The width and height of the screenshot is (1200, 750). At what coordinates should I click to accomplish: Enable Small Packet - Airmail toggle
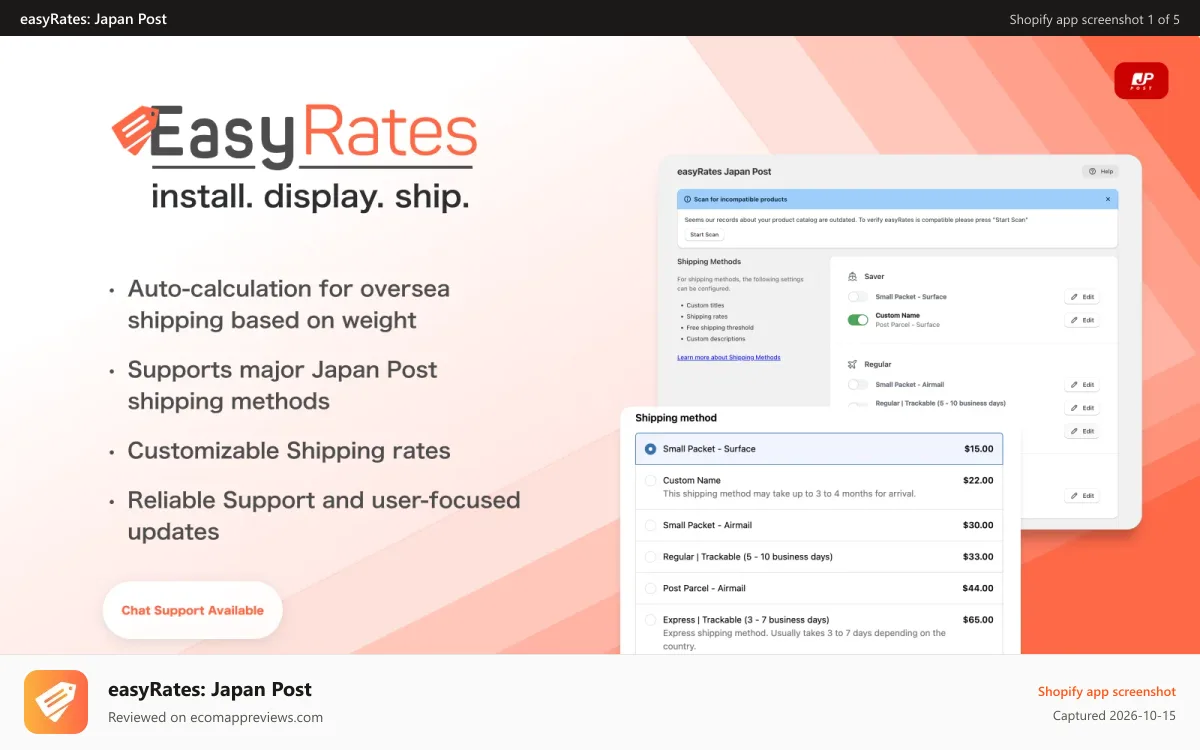tap(858, 385)
